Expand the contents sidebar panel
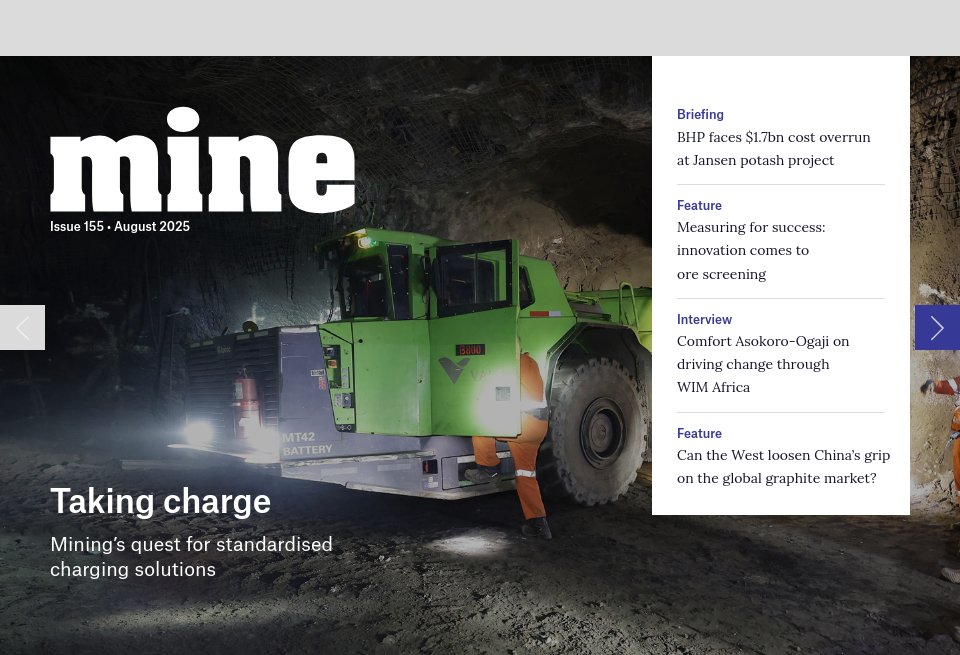 click(780, 285)
